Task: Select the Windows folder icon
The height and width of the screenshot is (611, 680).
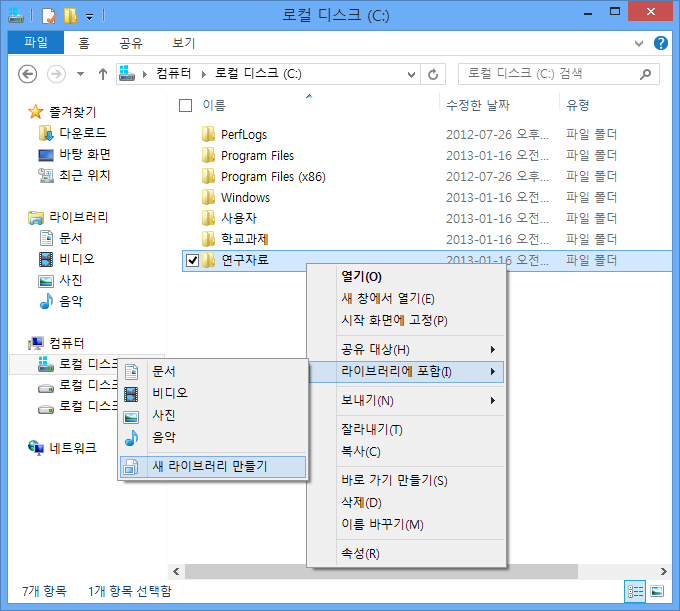Action: pos(209,197)
